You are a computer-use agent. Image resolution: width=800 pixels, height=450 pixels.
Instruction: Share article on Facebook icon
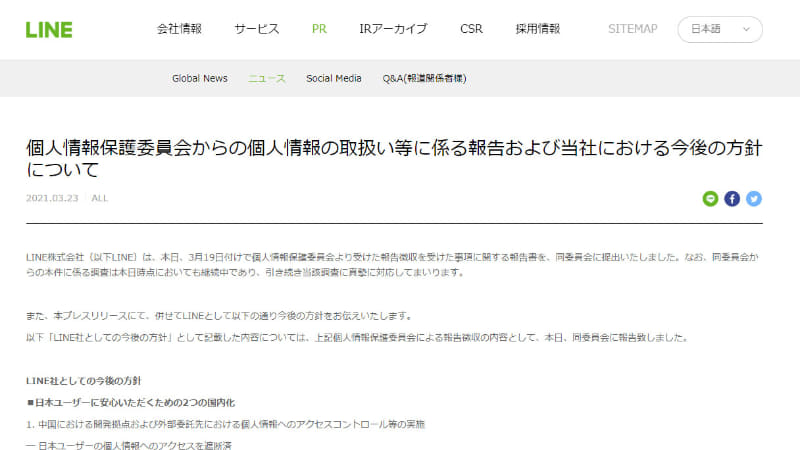pos(732,198)
